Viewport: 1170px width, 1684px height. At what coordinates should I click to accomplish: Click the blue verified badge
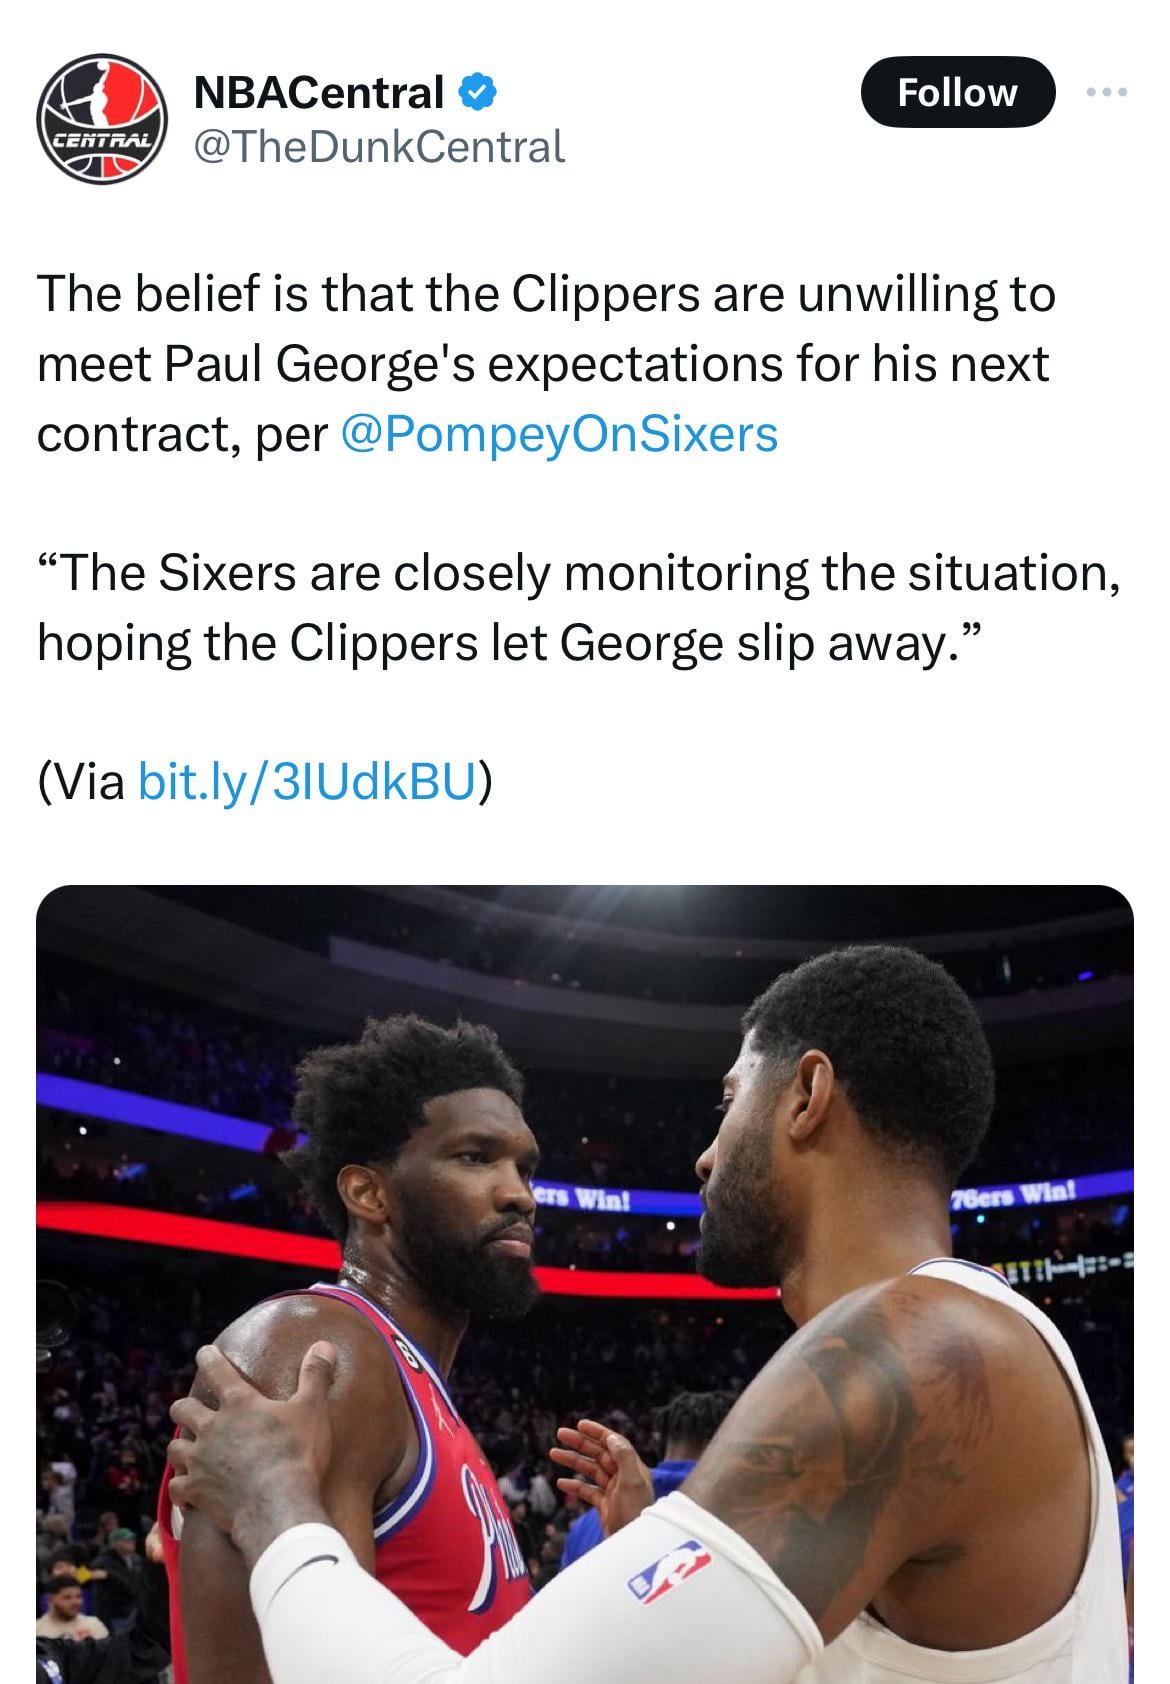click(478, 92)
